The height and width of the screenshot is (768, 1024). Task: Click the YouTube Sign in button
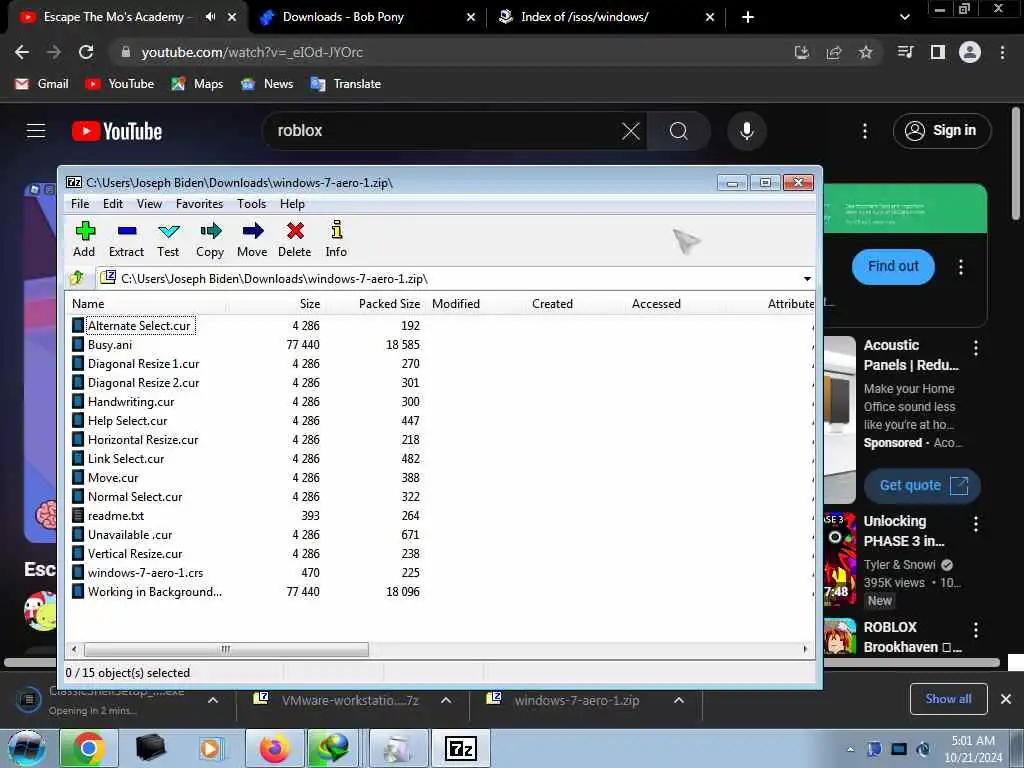941,131
